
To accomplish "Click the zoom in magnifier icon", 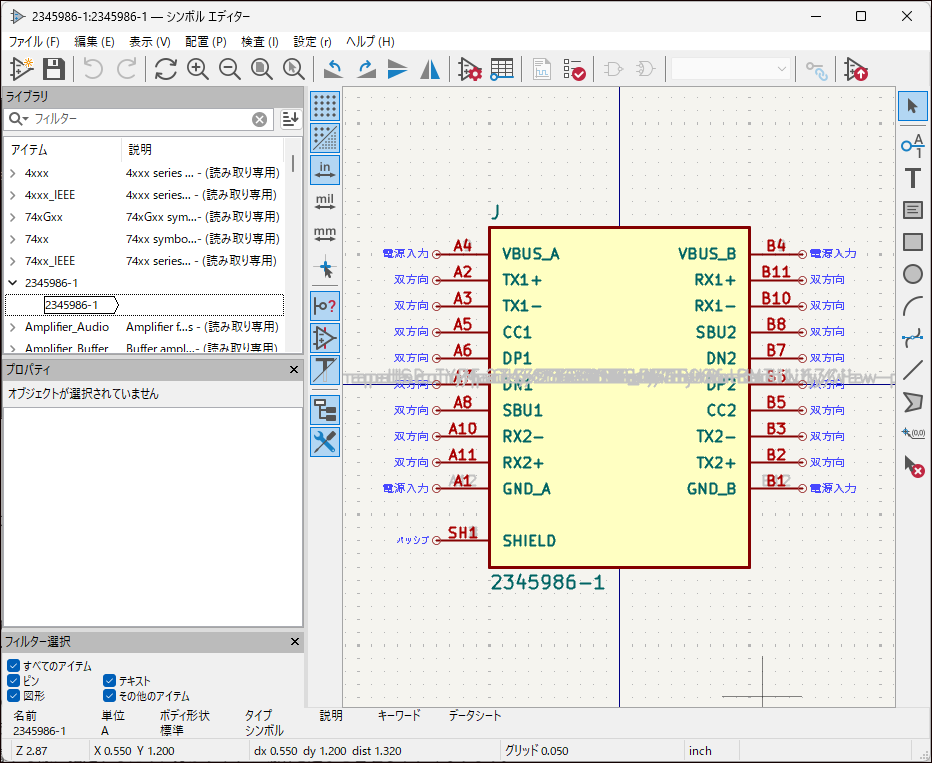I will pos(198,69).
